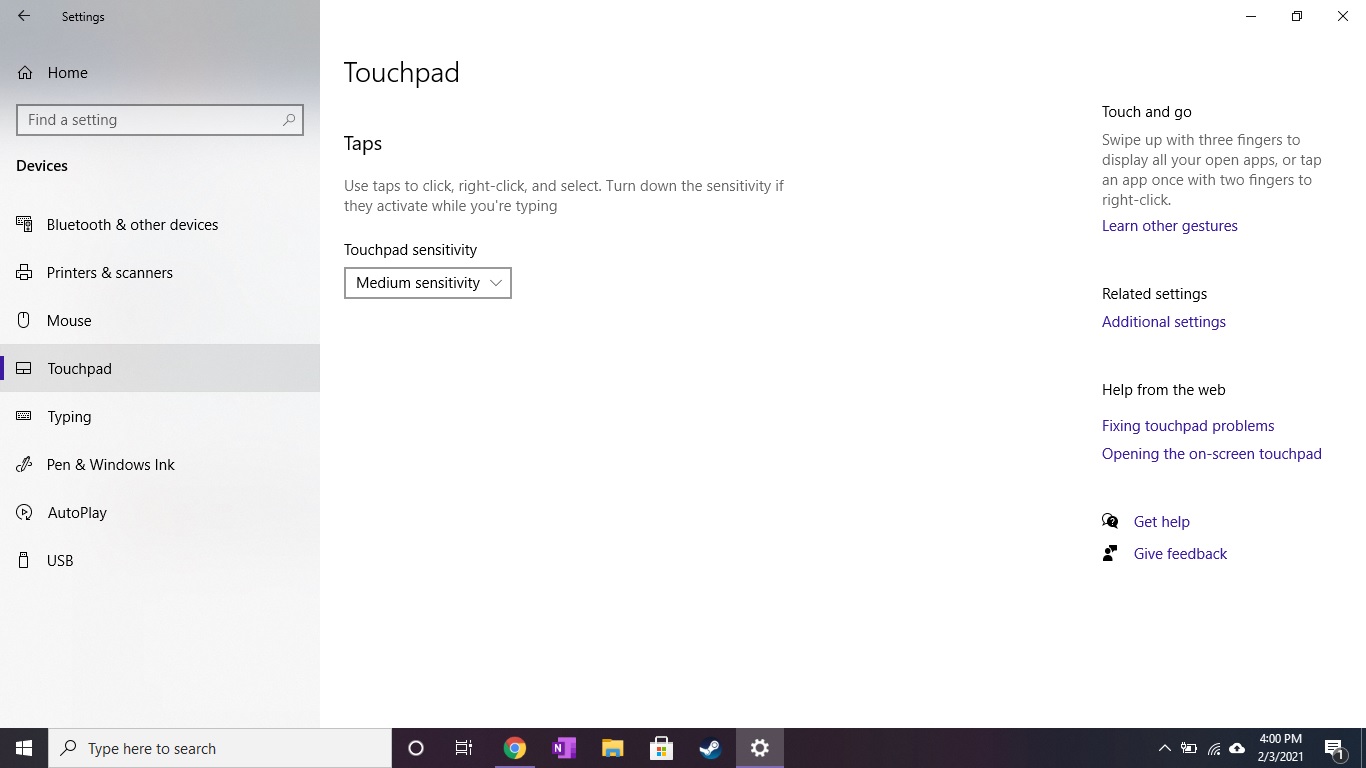The width and height of the screenshot is (1366, 768).
Task: Open Printers & scanners settings
Action: coord(24,272)
